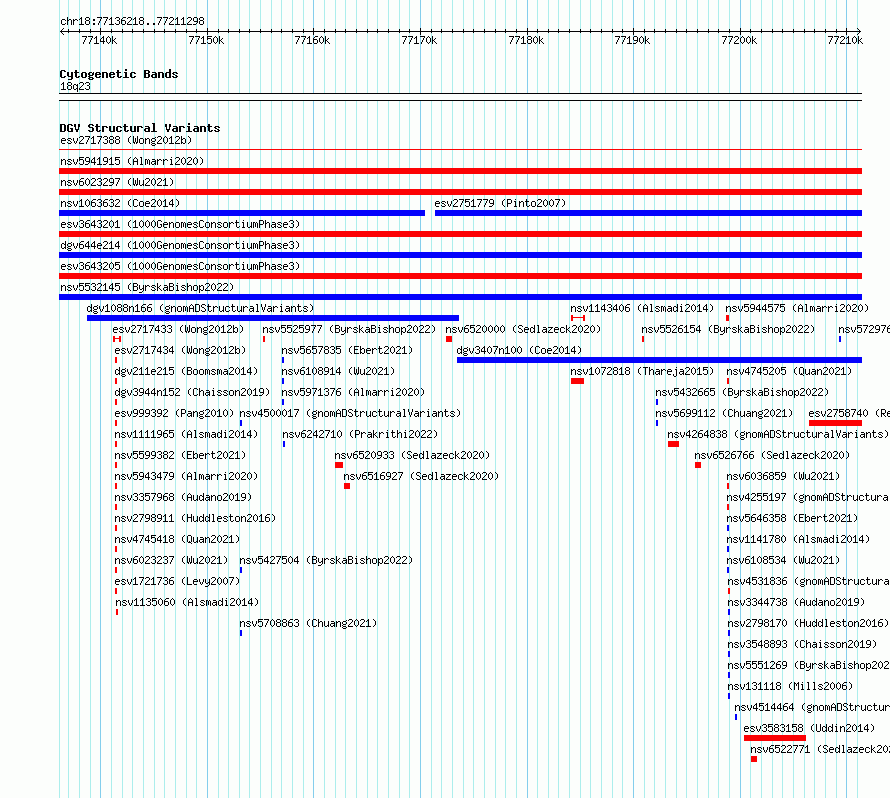This screenshot has height=798, width=890.
Task: Click nsv6036859 (Wu2021) label
Action: pos(783,476)
